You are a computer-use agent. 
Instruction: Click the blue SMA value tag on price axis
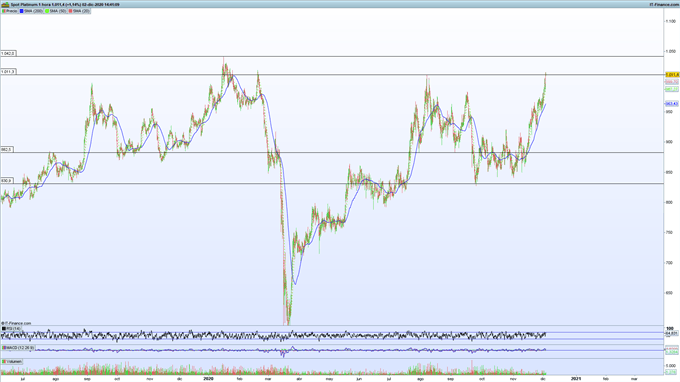click(672, 104)
